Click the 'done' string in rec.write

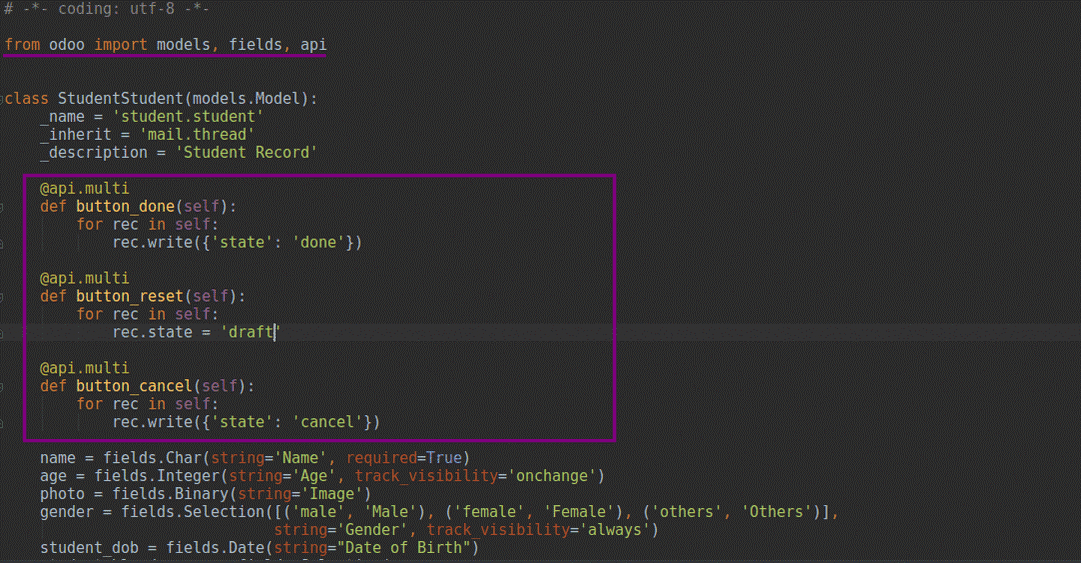tap(318, 242)
